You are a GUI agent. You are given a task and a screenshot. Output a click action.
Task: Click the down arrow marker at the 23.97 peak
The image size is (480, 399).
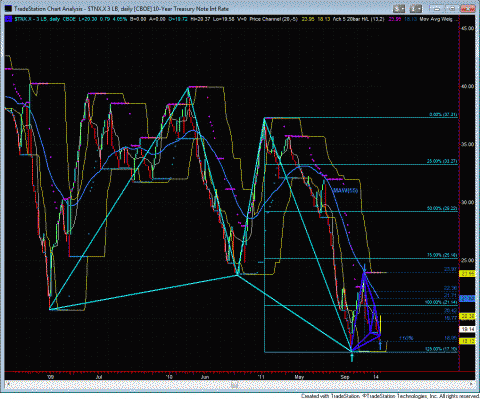point(365,267)
